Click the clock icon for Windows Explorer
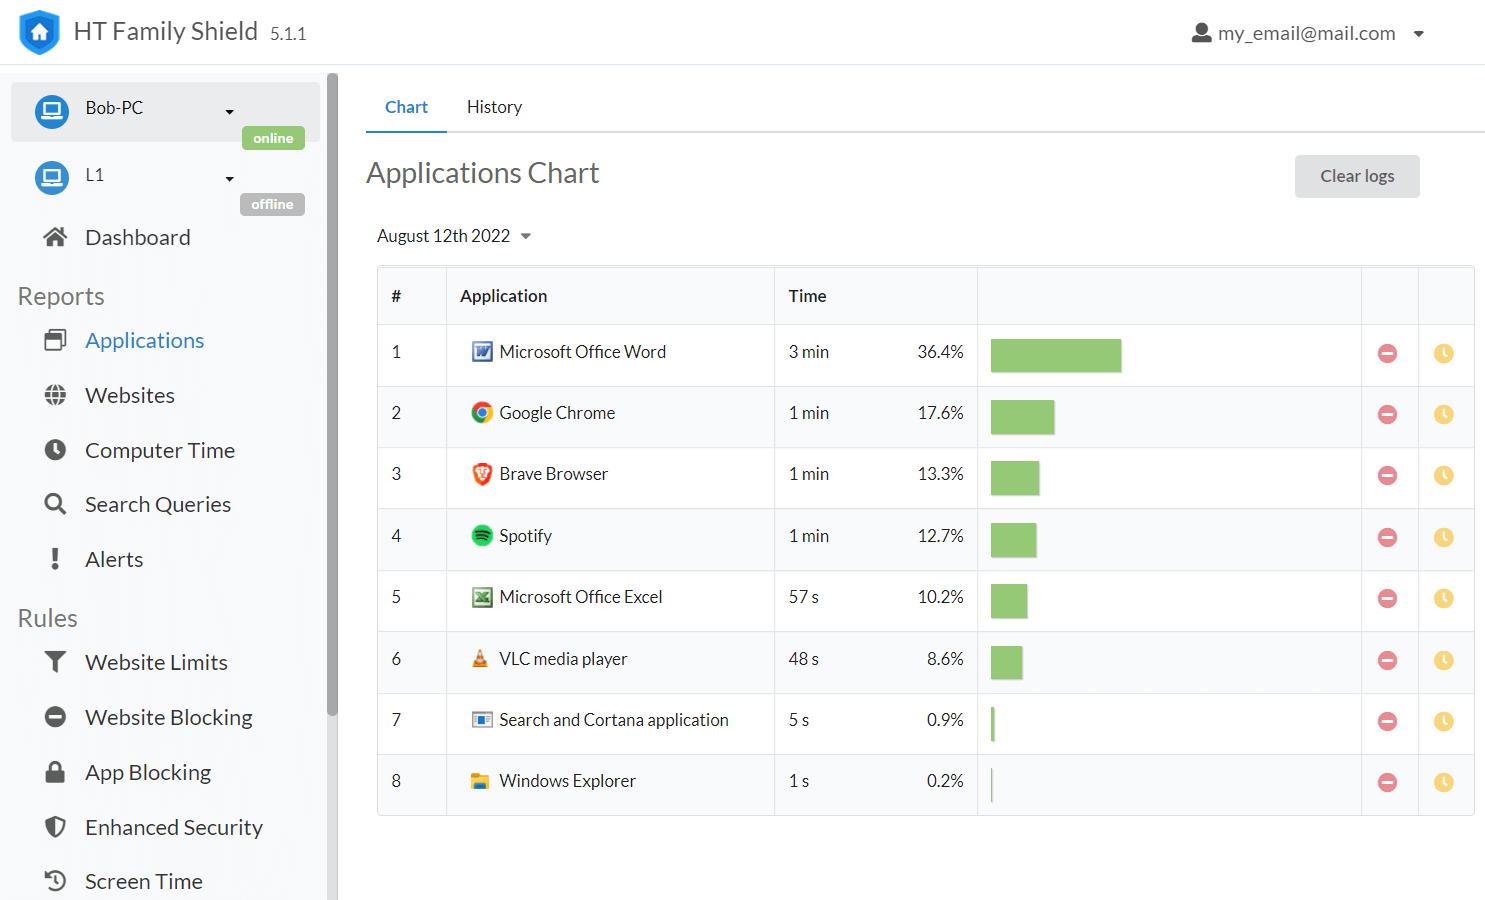This screenshot has height=900, width=1485. (x=1444, y=782)
